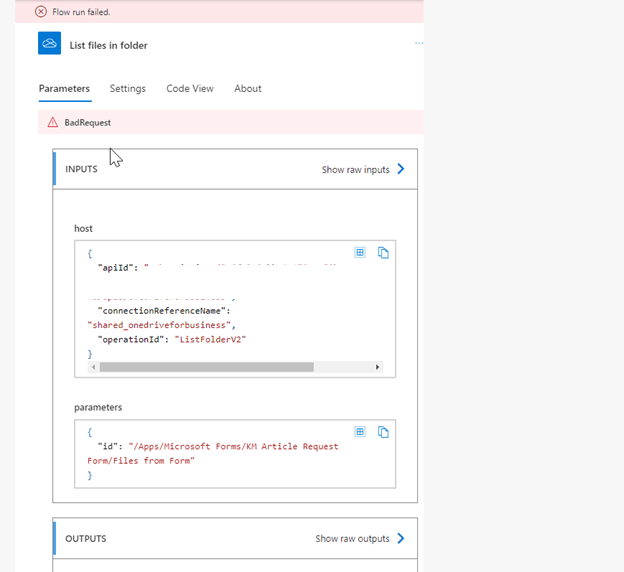Click Show raw inputs link
Viewport: 624px width, 572px height.
pyautogui.click(x=355, y=170)
